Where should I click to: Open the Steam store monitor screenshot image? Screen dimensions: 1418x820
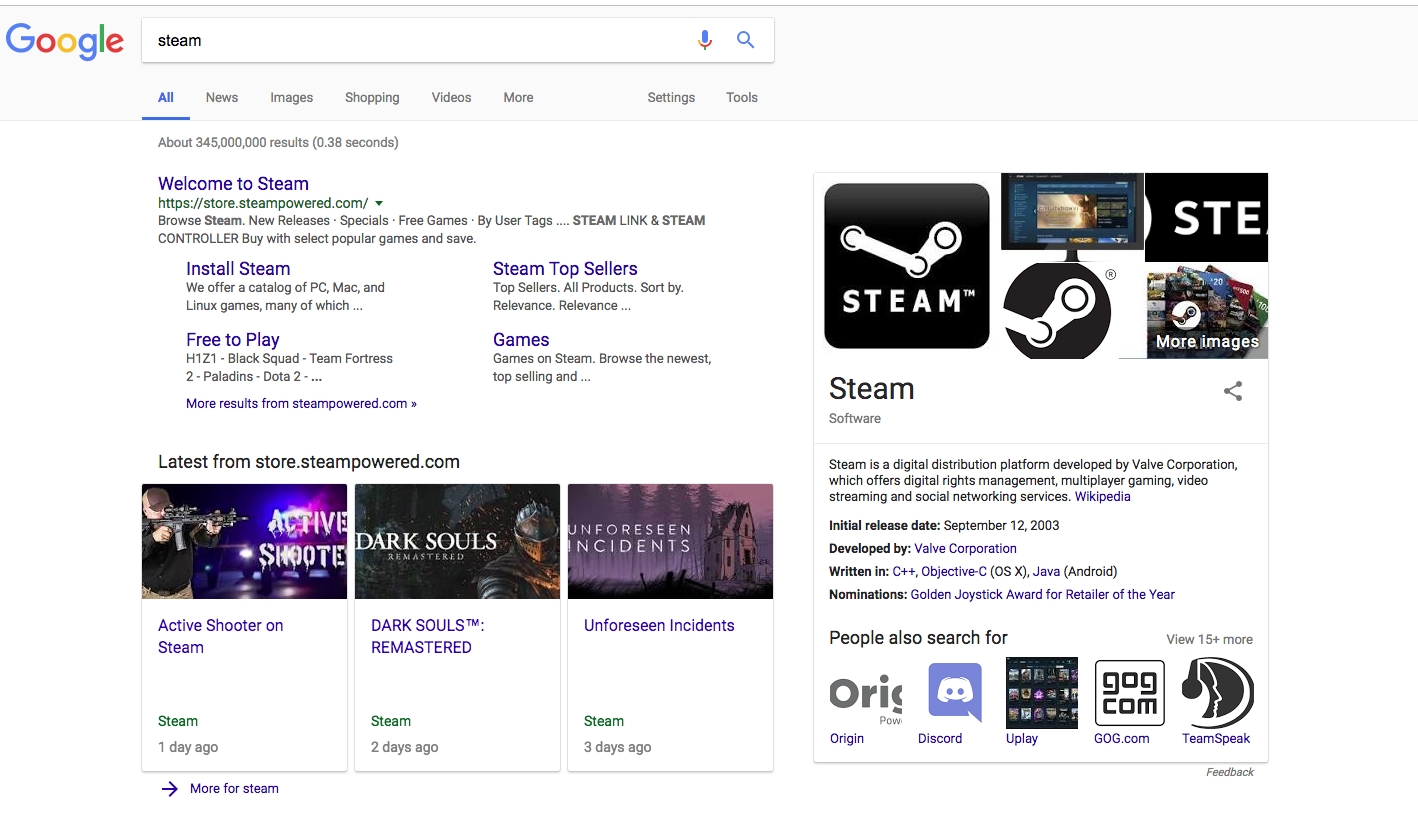tap(1072, 217)
